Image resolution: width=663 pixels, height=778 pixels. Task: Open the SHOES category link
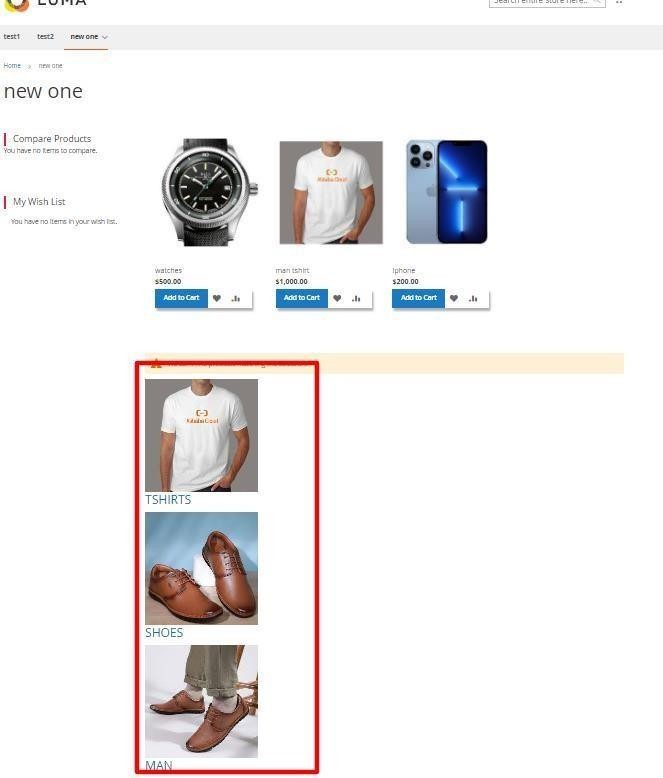pos(164,633)
